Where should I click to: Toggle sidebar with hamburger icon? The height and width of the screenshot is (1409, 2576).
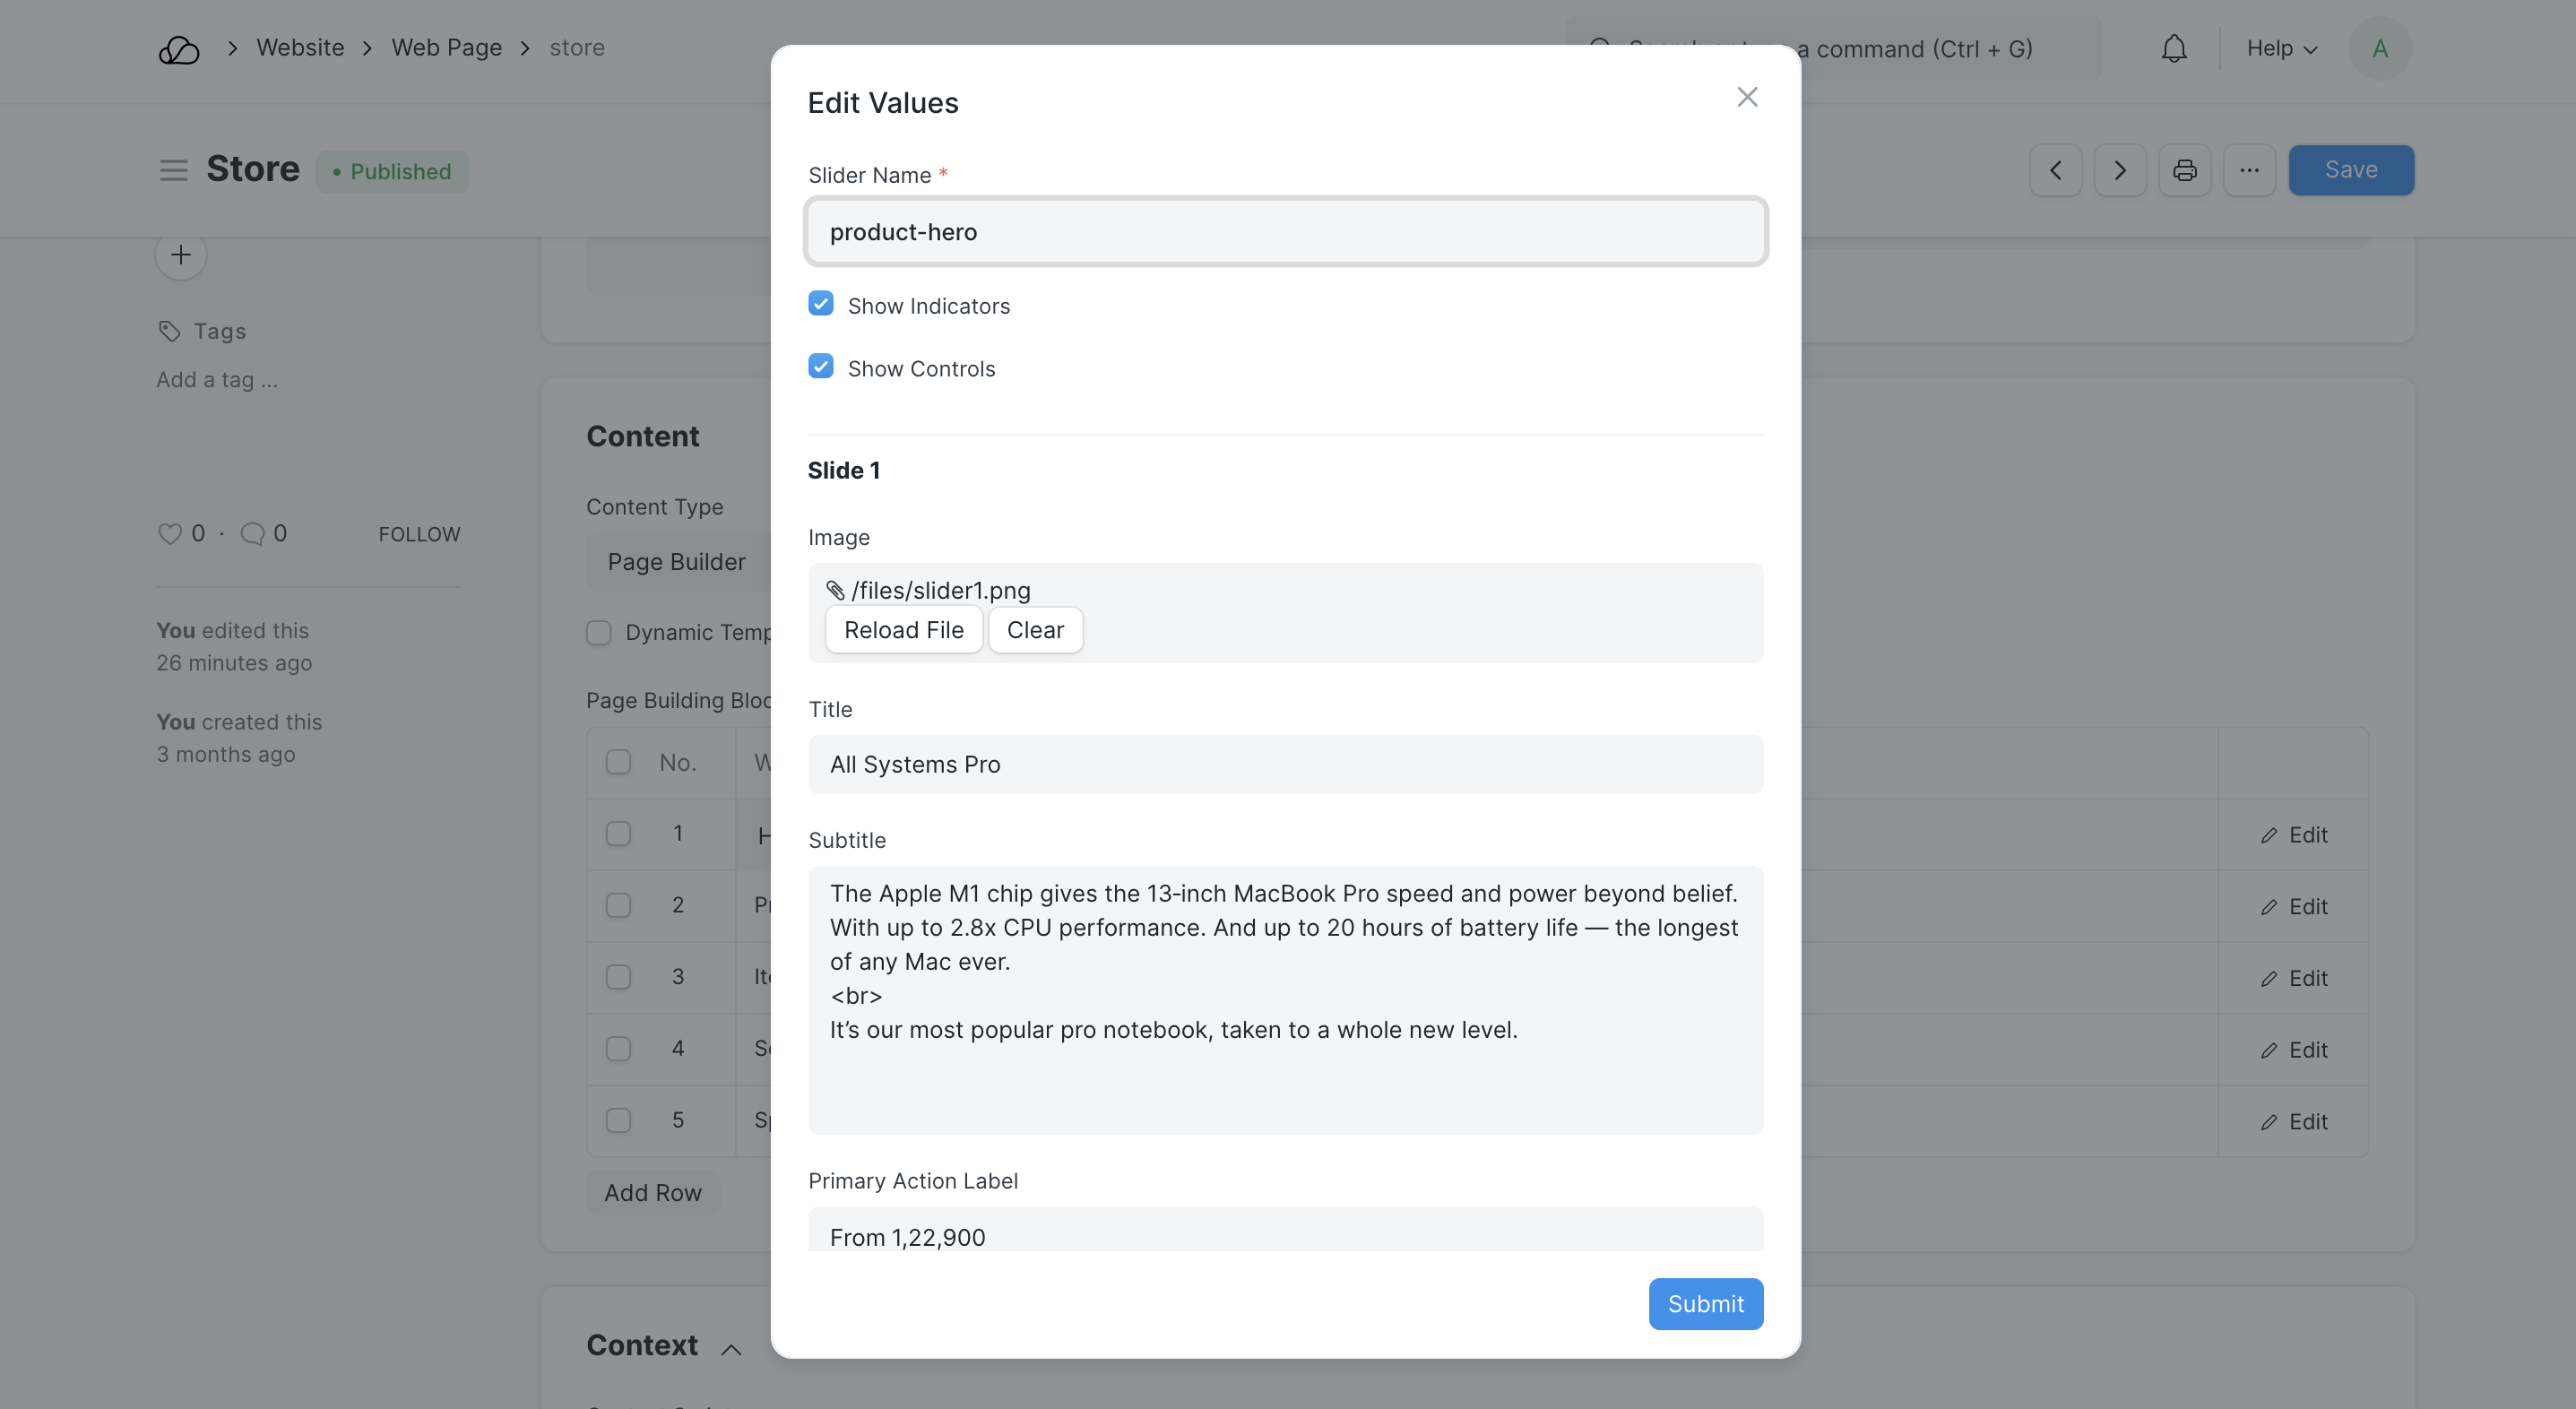(x=173, y=170)
